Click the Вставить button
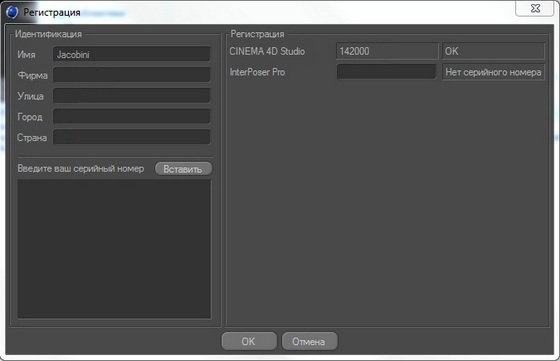Screen dimensions: 560x361 click(x=183, y=169)
